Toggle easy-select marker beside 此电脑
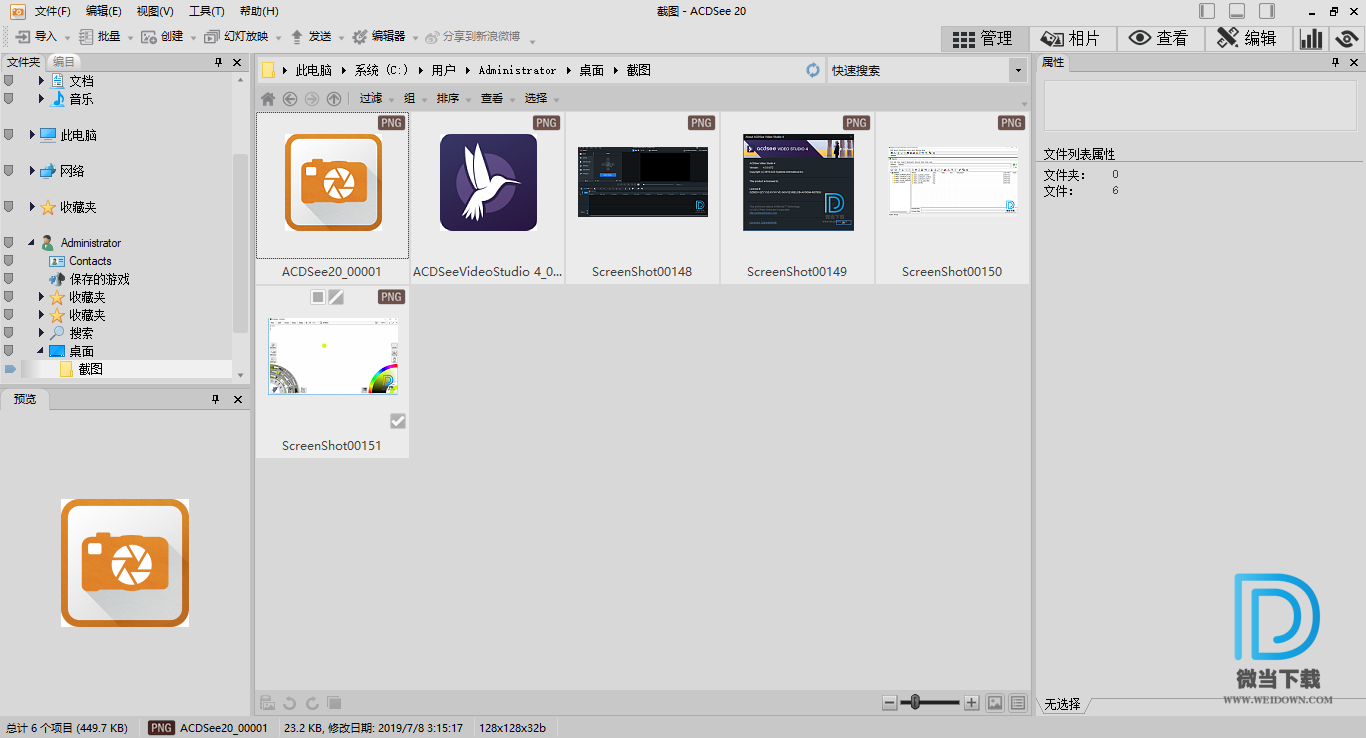 (9, 135)
